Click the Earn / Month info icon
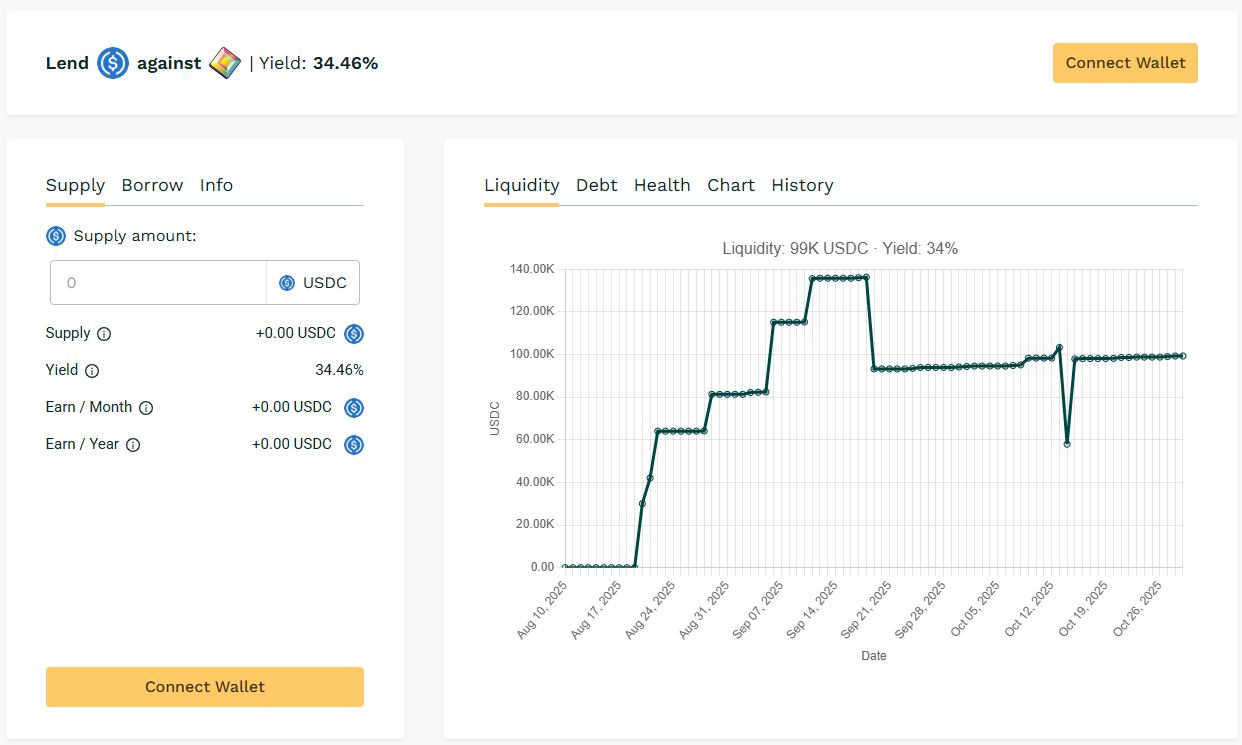Viewport: 1242px width, 745px height. tap(146, 408)
